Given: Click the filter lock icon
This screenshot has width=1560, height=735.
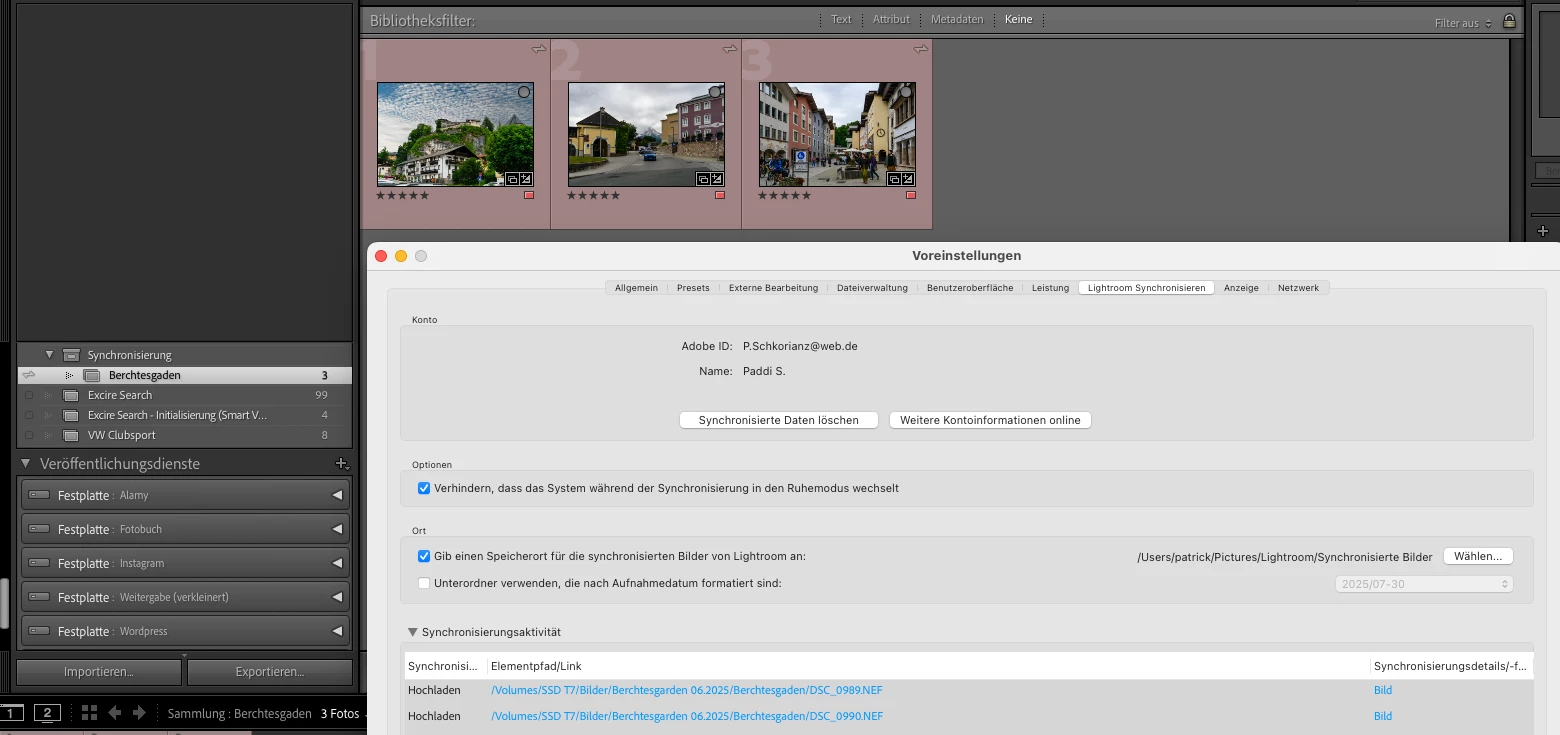Looking at the screenshot, I should pyautogui.click(x=1510, y=20).
